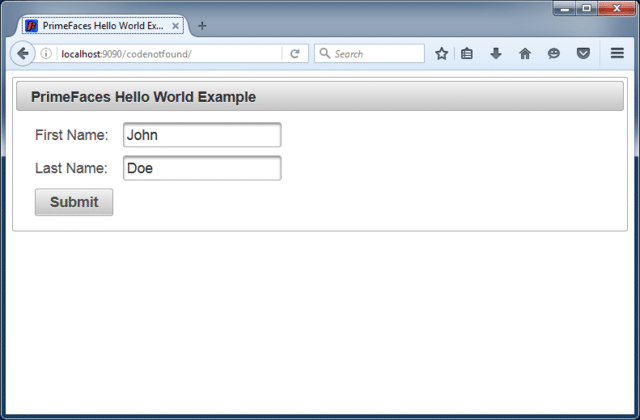Go to the Home page icon
This screenshot has height=420, width=640.
525,53
